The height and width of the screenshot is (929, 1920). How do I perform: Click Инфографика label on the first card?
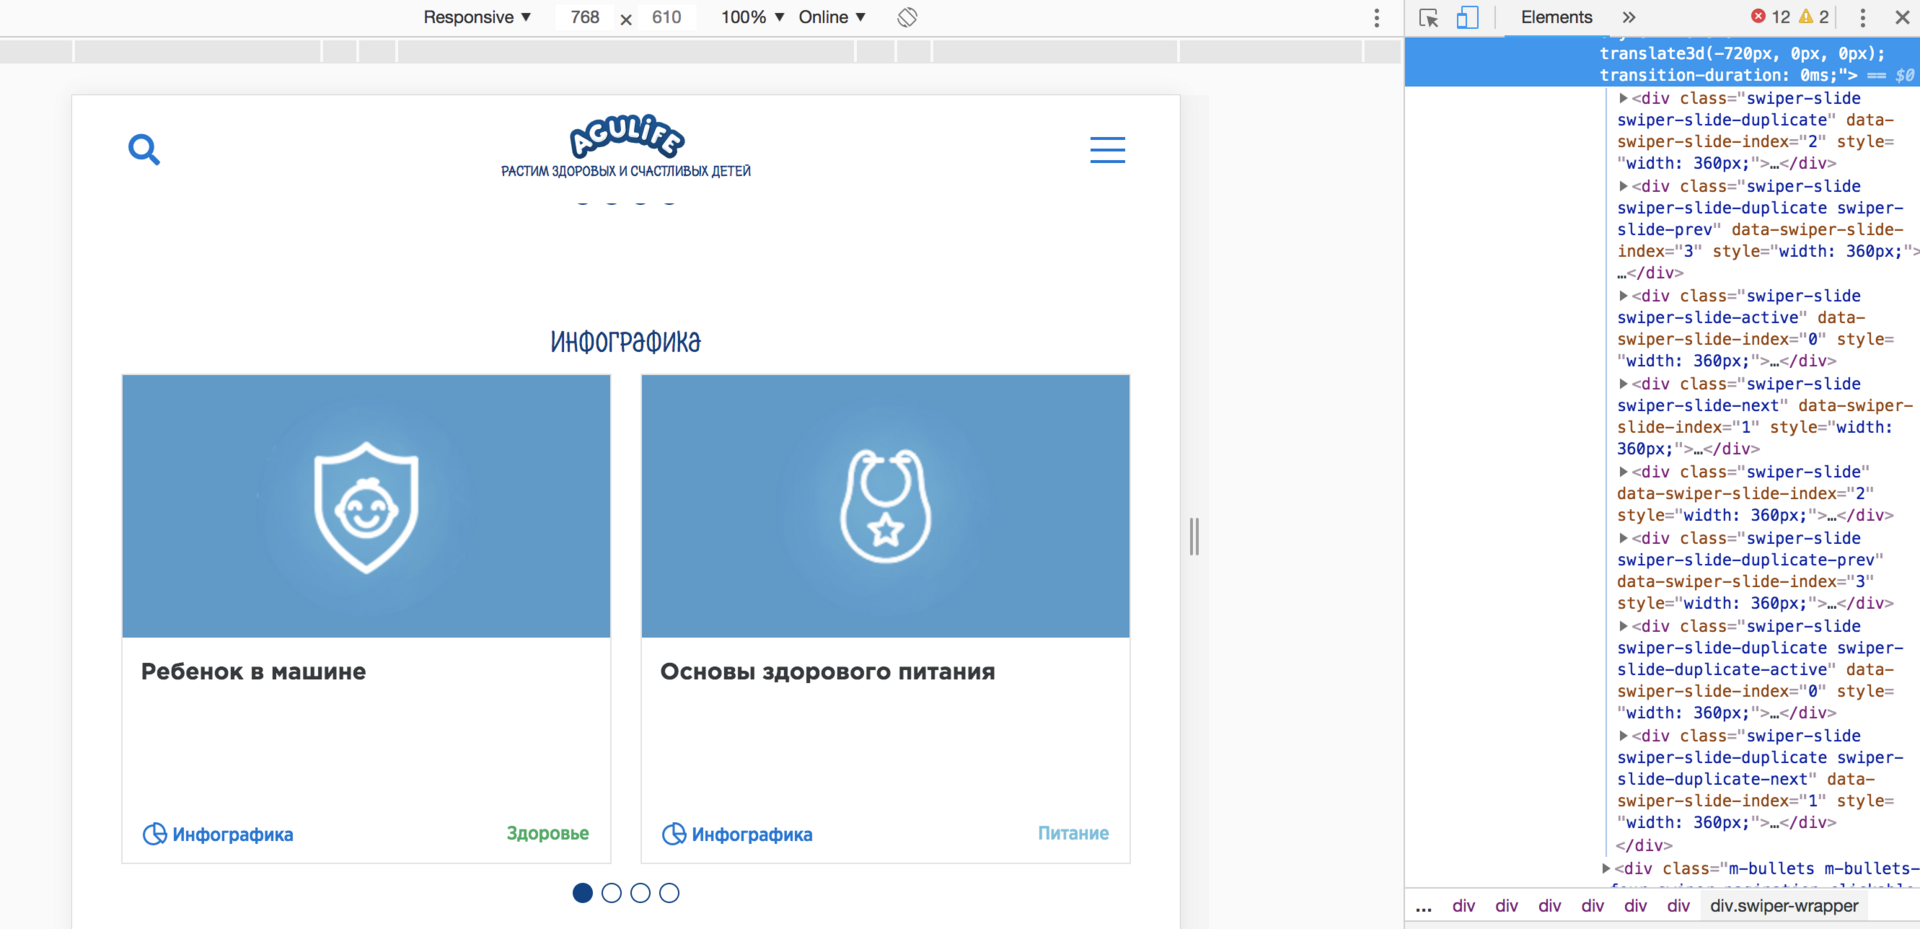[x=233, y=834]
